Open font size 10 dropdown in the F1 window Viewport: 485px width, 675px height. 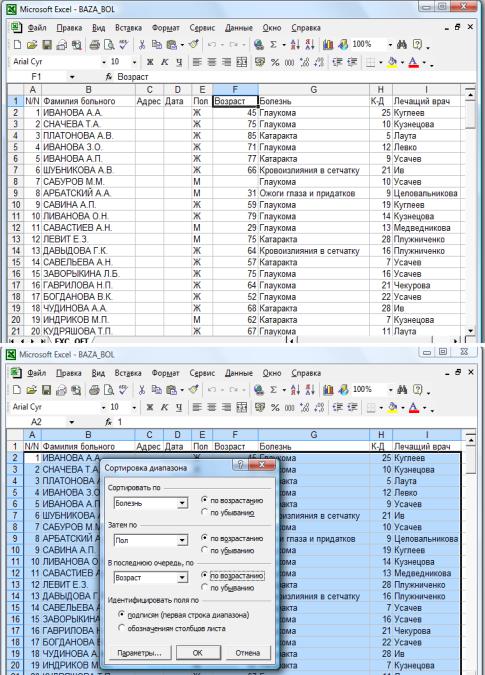[x=134, y=62]
